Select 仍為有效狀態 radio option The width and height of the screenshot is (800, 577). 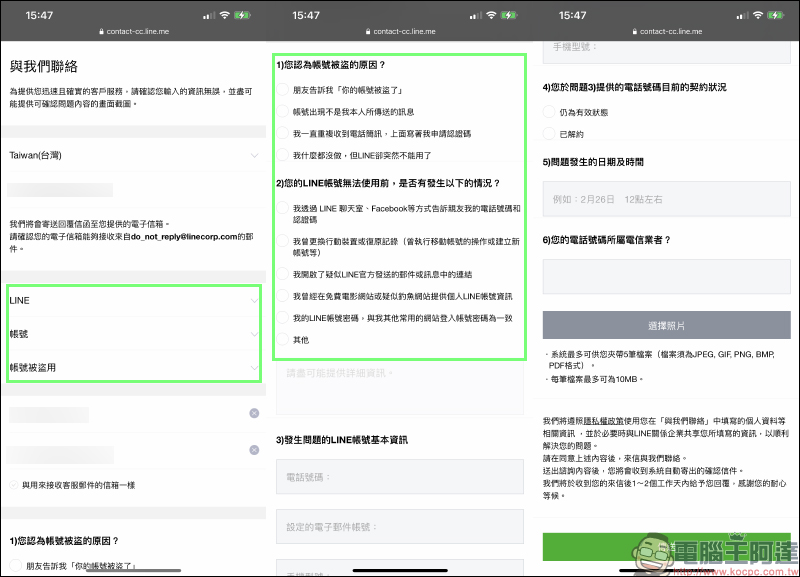549,112
